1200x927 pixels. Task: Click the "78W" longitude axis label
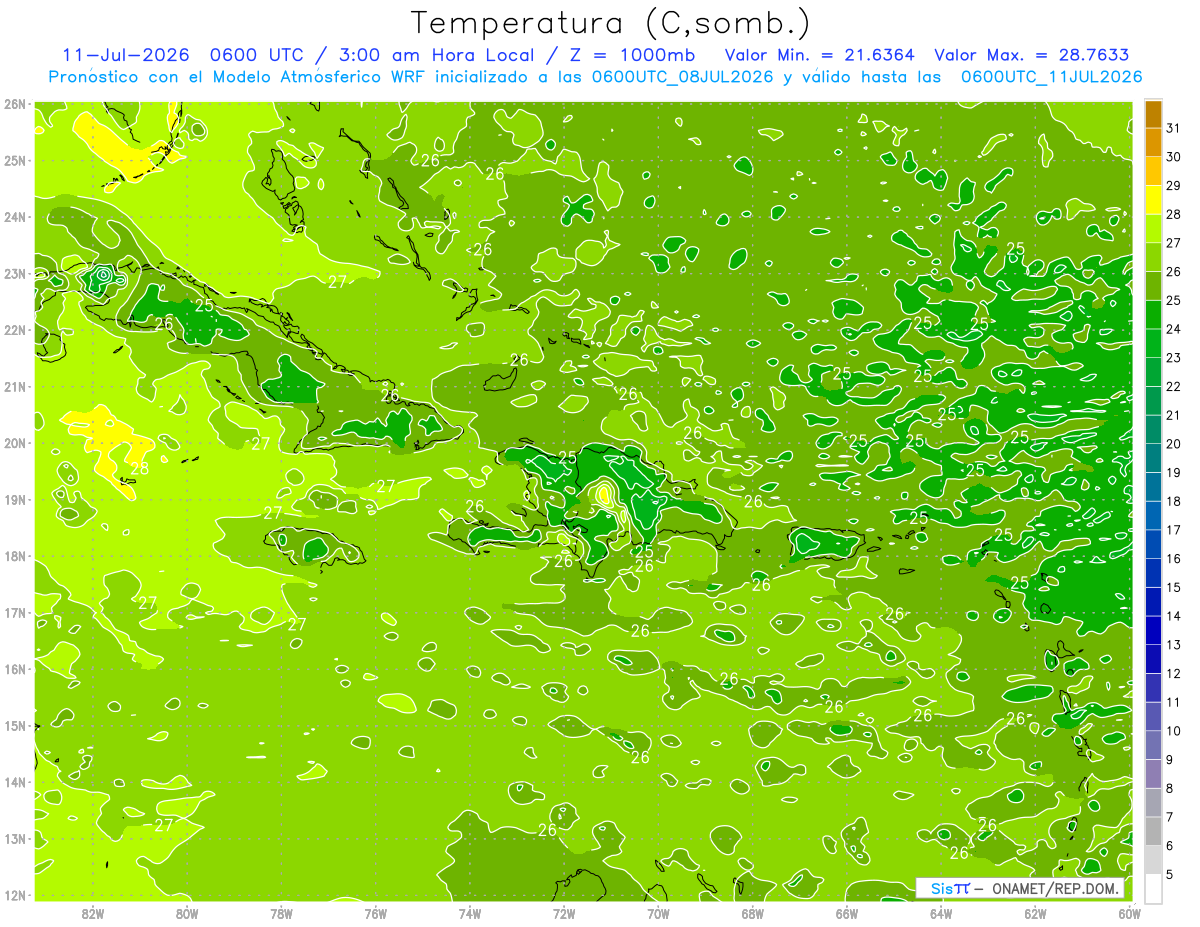(281, 913)
